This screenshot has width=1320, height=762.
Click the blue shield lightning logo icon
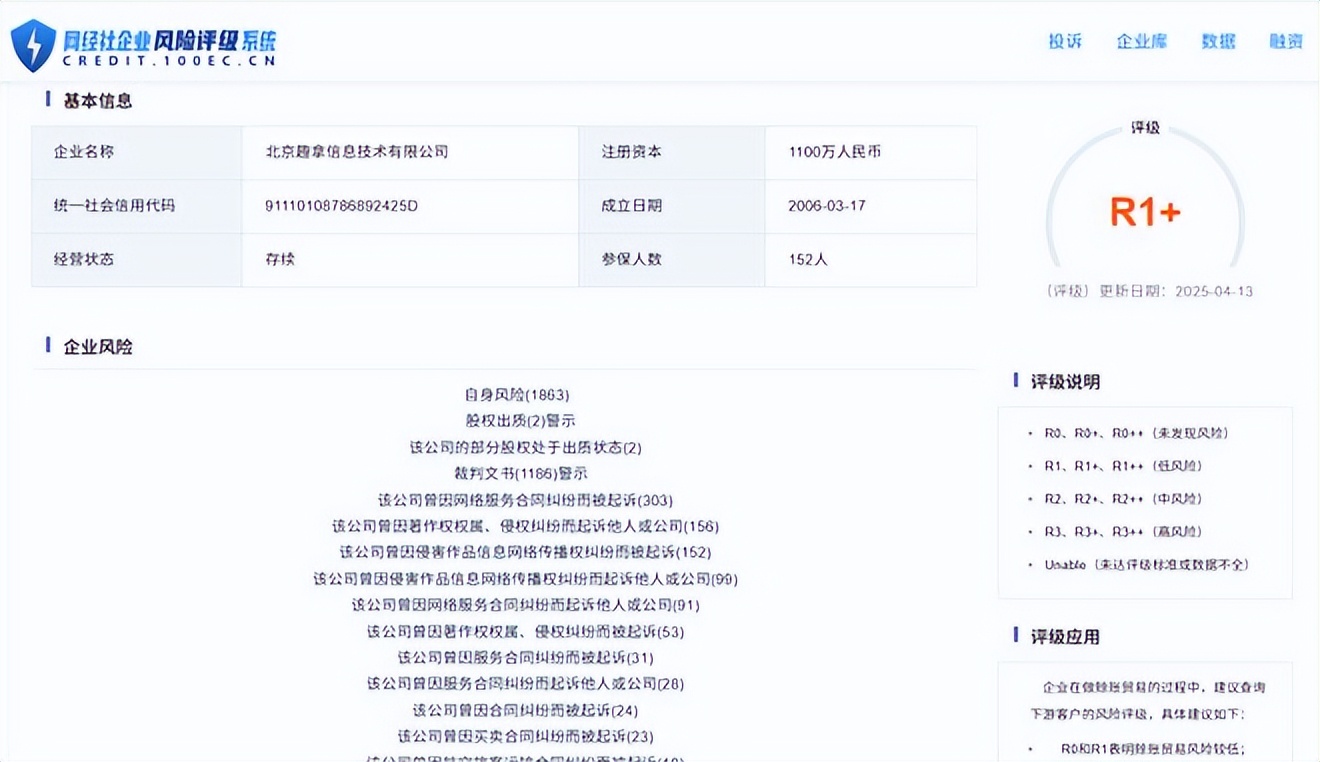click(x=33, y=45)
